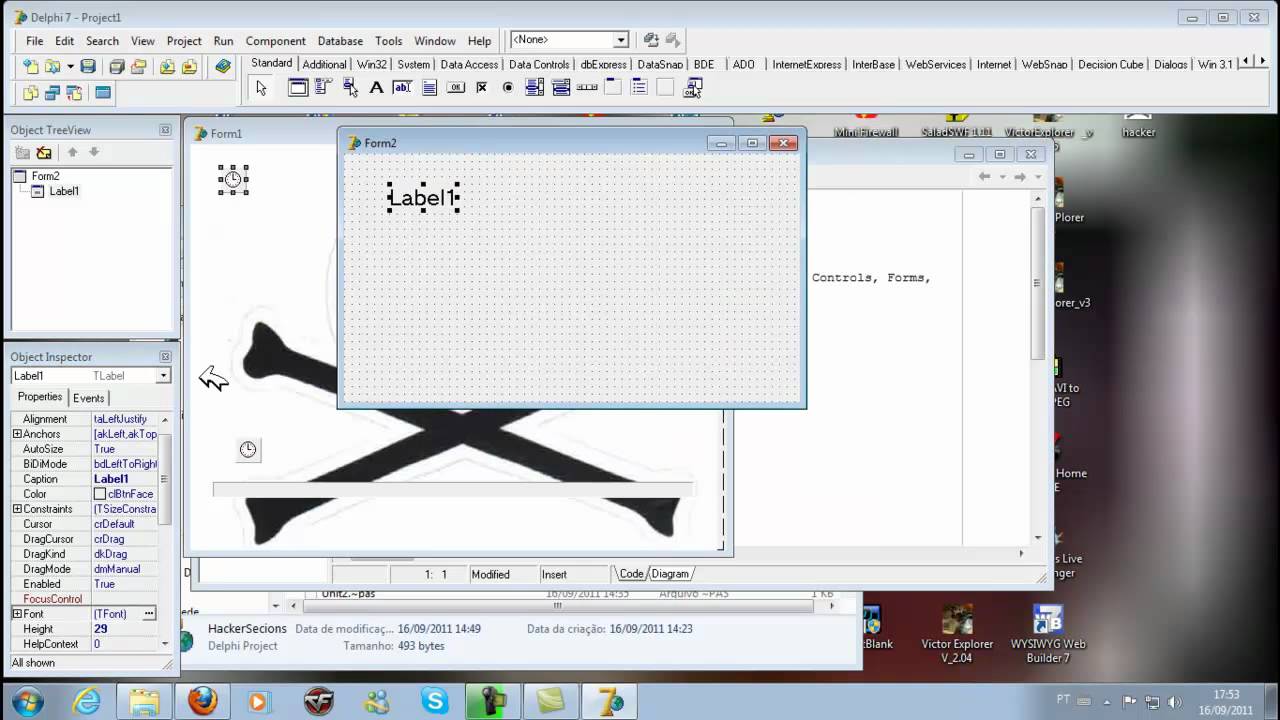The height and width of the screenshot is (720, 1280).
Task: Click the code editor forward arrow
Action: pos(1020,177)
